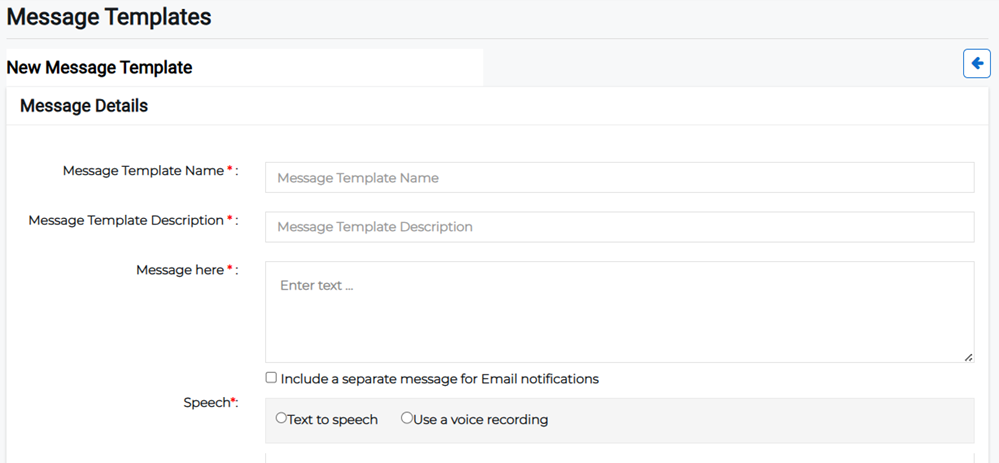Select the Text to speech option
This screenshot has height=463, width=999.
[x=281, y=418]
